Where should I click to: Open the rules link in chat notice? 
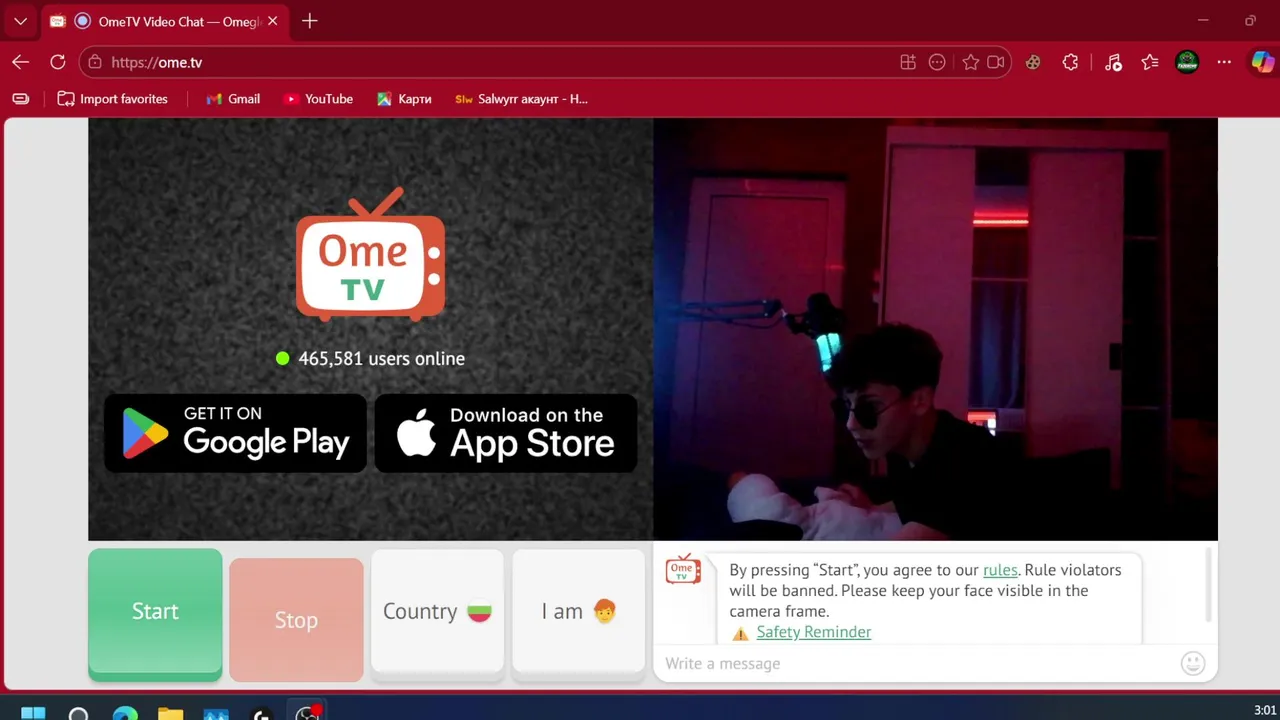pos(1000,570)
